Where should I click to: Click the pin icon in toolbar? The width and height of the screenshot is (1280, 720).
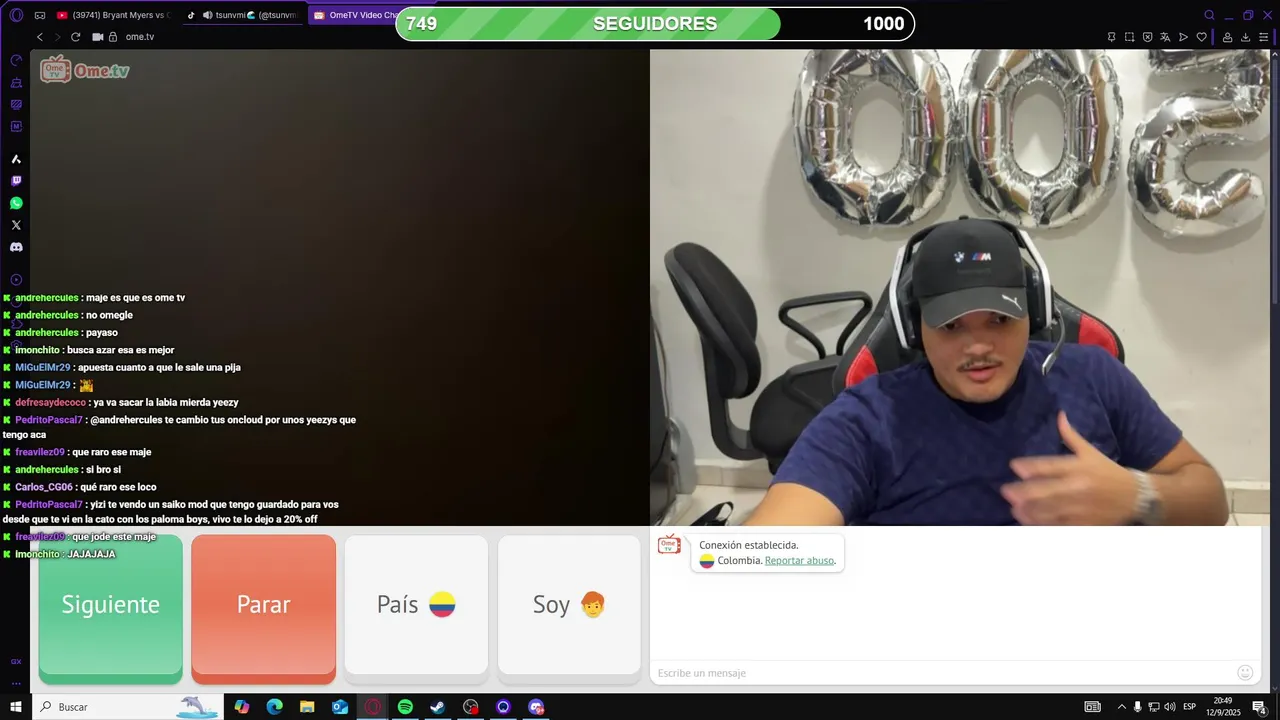click(1111, 37)
